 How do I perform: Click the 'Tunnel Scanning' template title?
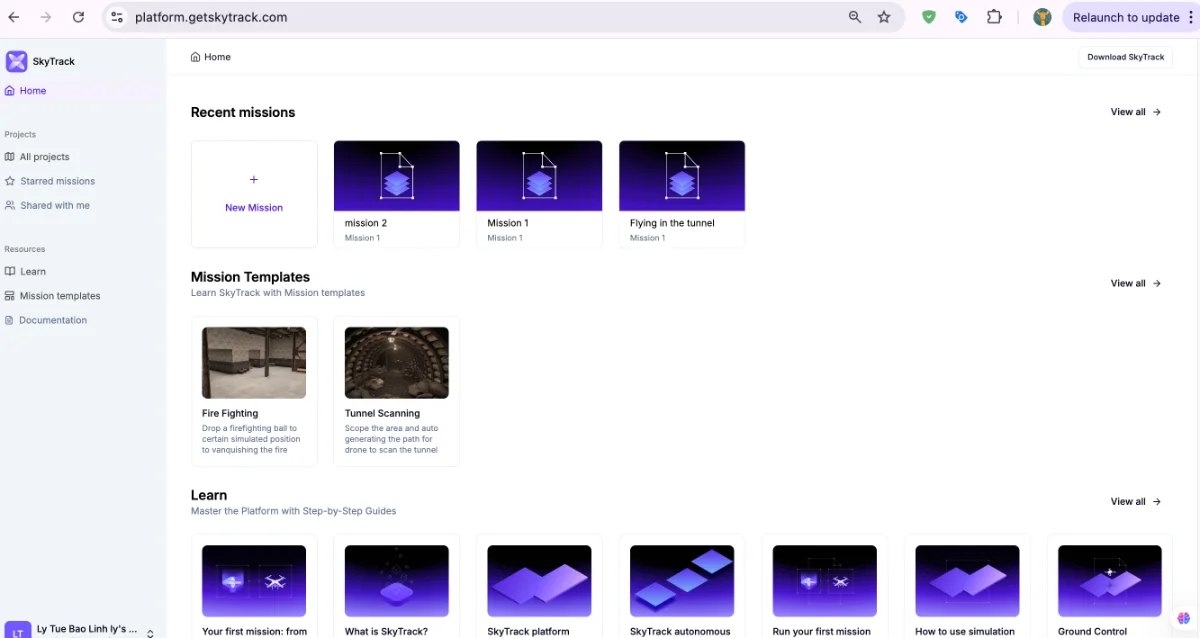tap(382, 413)
